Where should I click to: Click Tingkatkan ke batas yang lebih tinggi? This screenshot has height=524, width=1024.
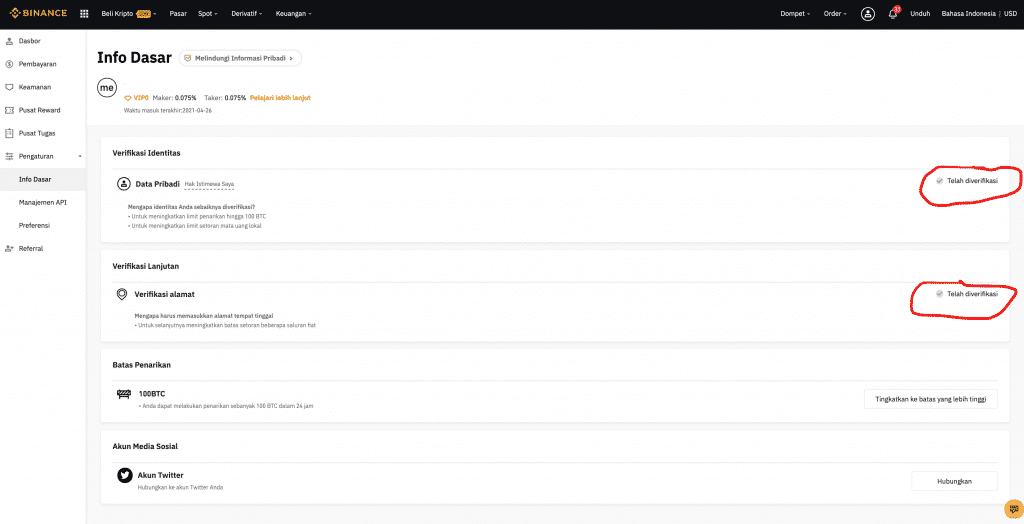coord(930,399)
